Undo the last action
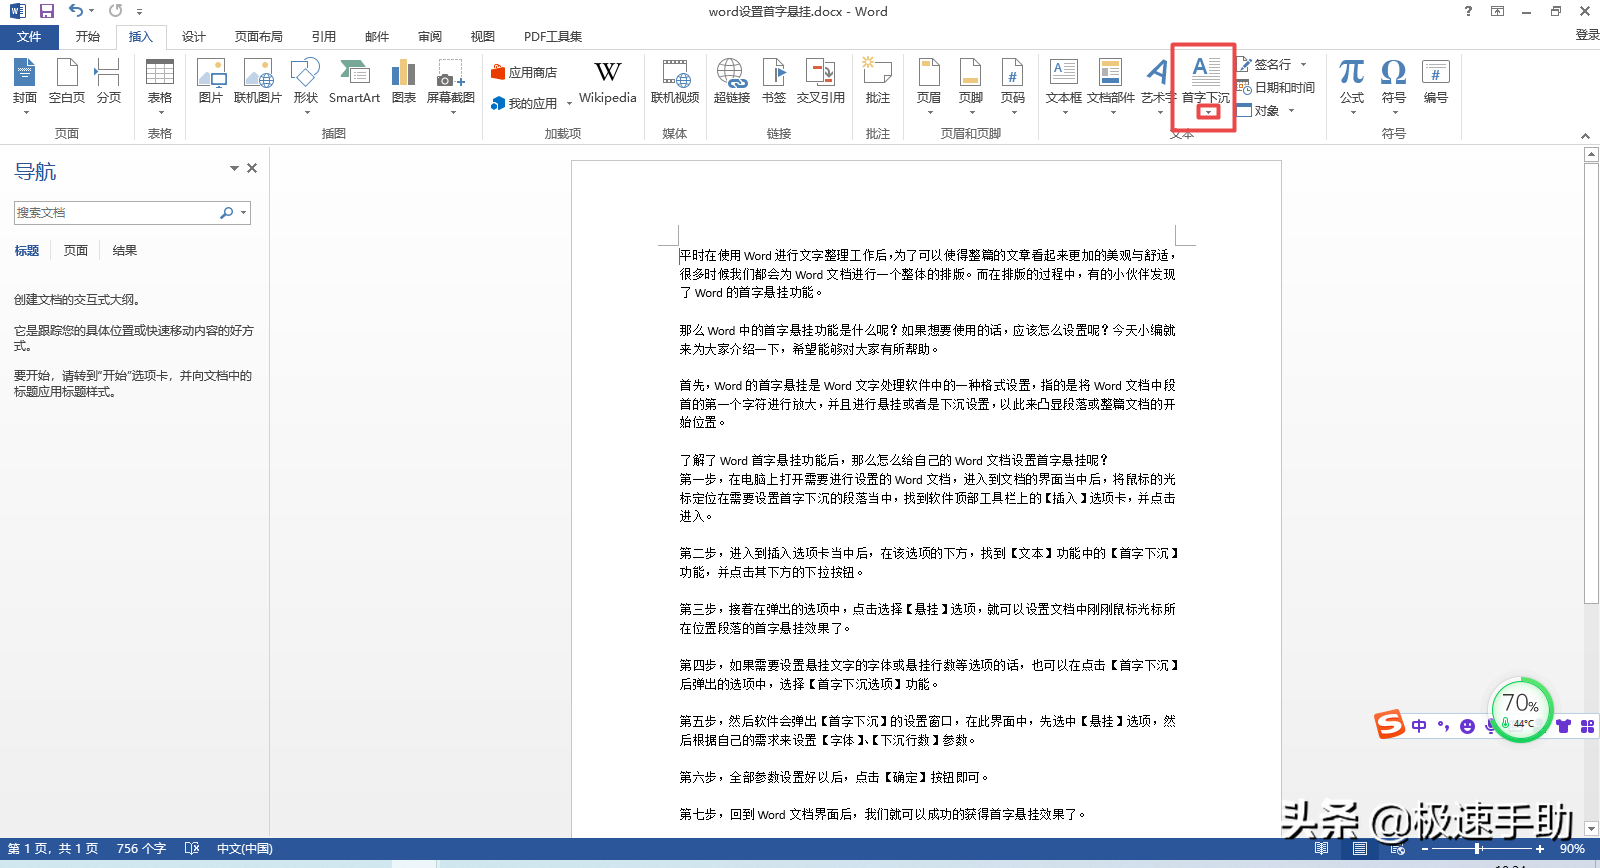Screen dimensions: 1600x868 pyautogui.click(x=76, y=11)
